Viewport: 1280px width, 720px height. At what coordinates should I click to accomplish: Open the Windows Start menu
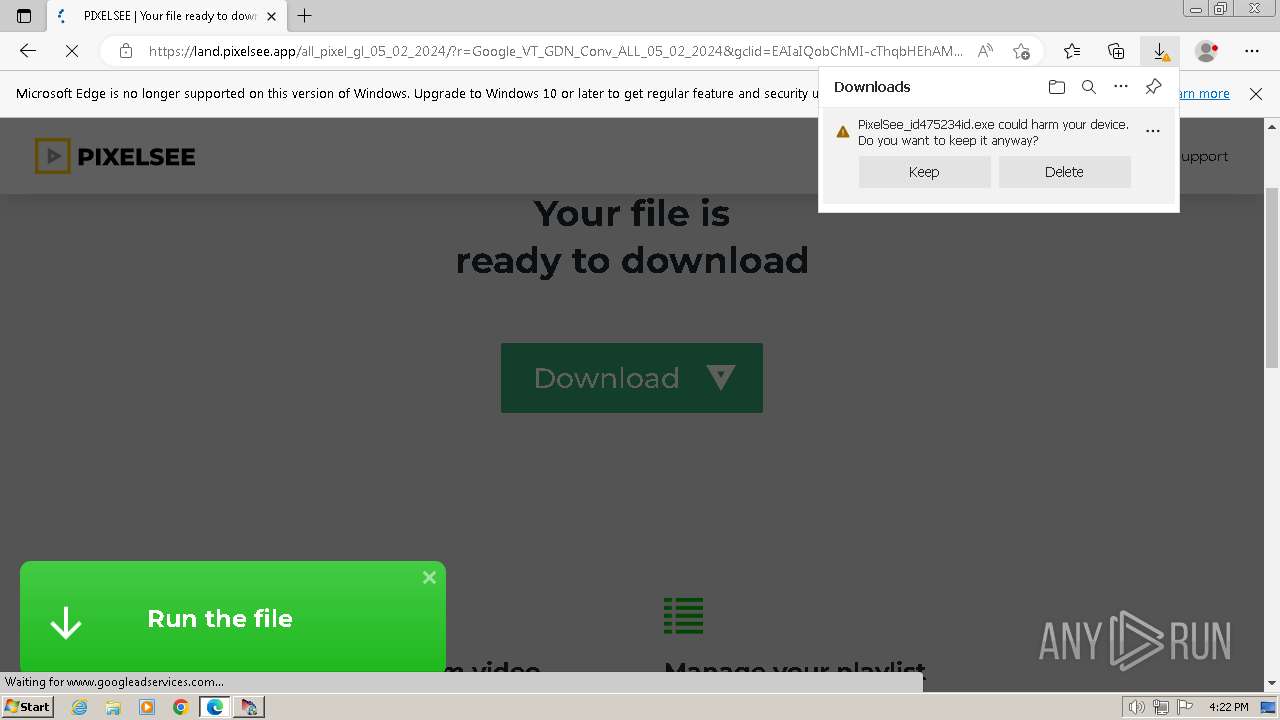click(x=27, y=707)
